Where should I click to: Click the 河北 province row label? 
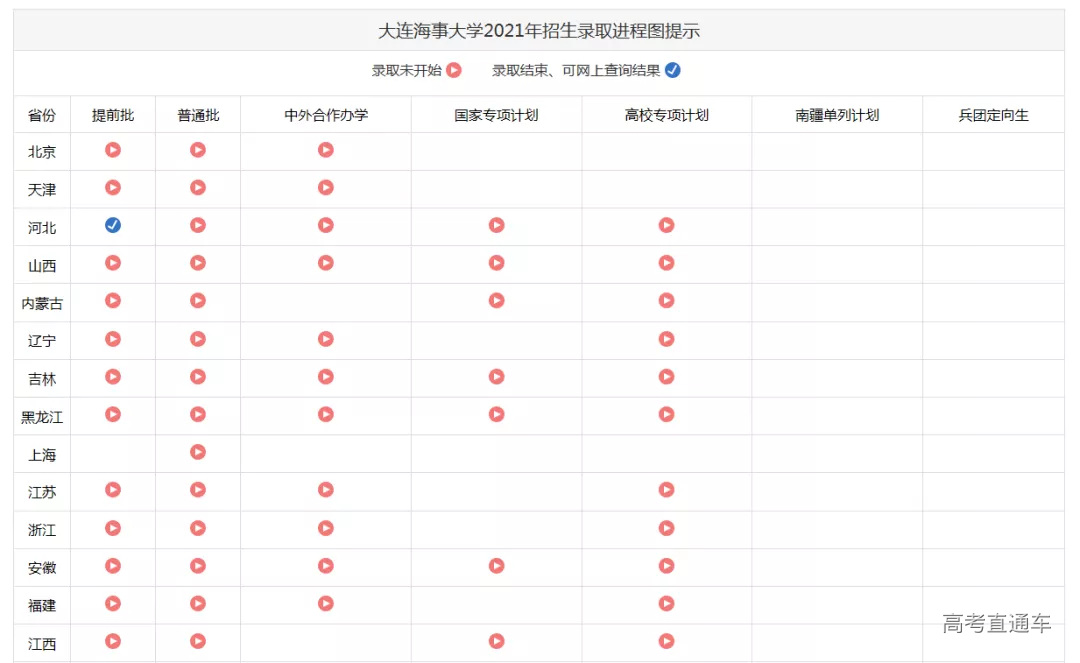click(42, 228)
